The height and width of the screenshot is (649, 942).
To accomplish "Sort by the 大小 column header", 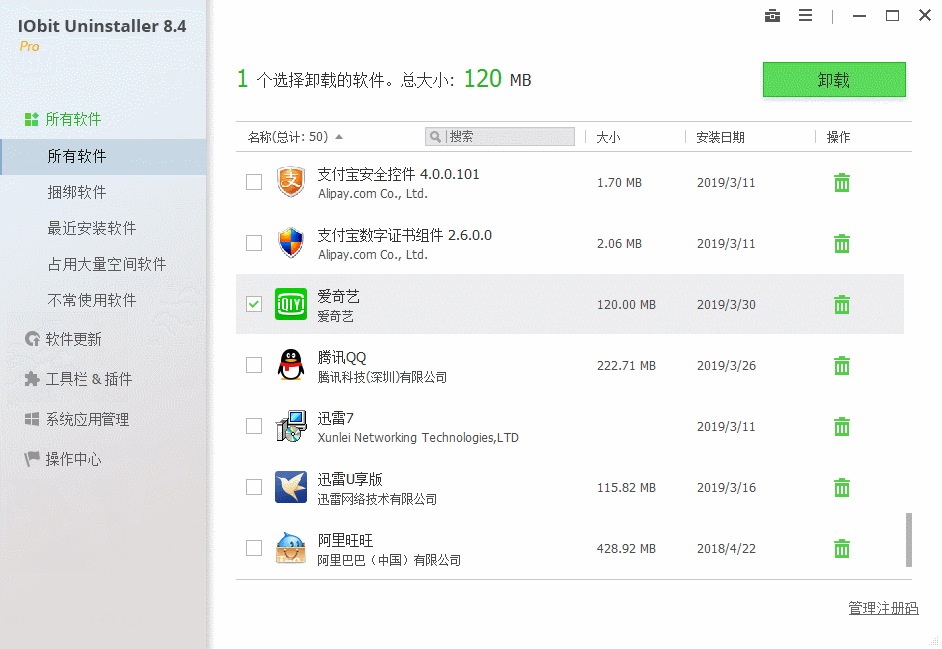I will coord(608,137).
